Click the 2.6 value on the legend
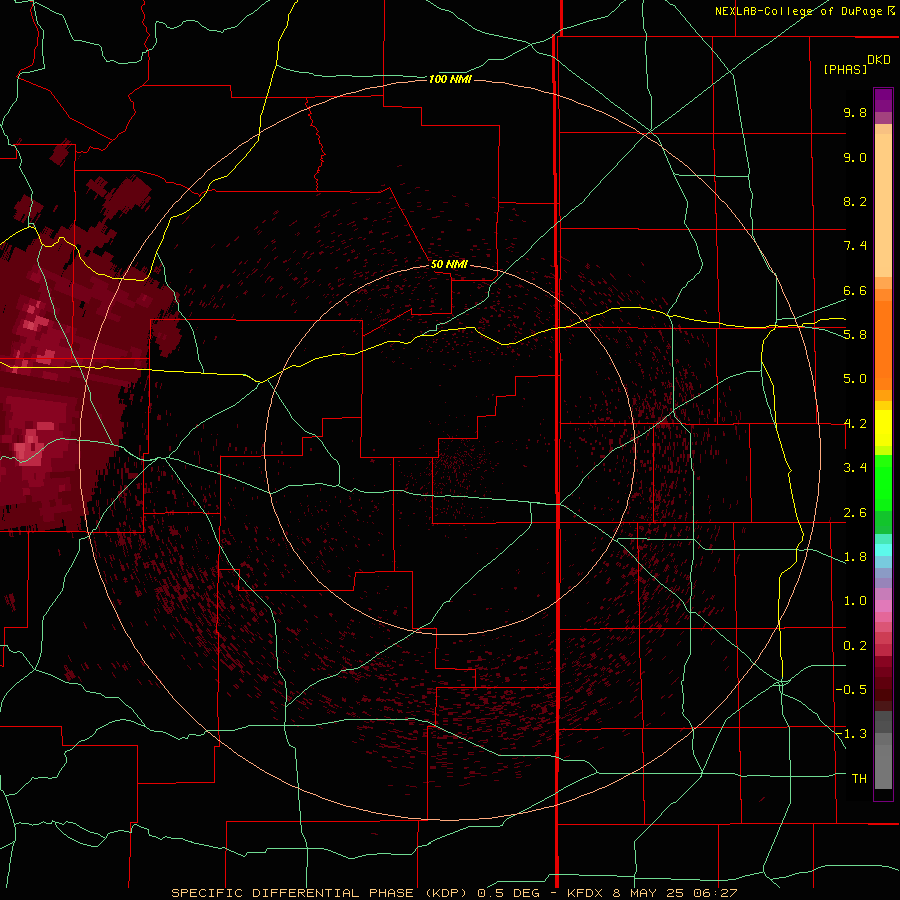Screen dimensions: 900x900 coord(855,513)
